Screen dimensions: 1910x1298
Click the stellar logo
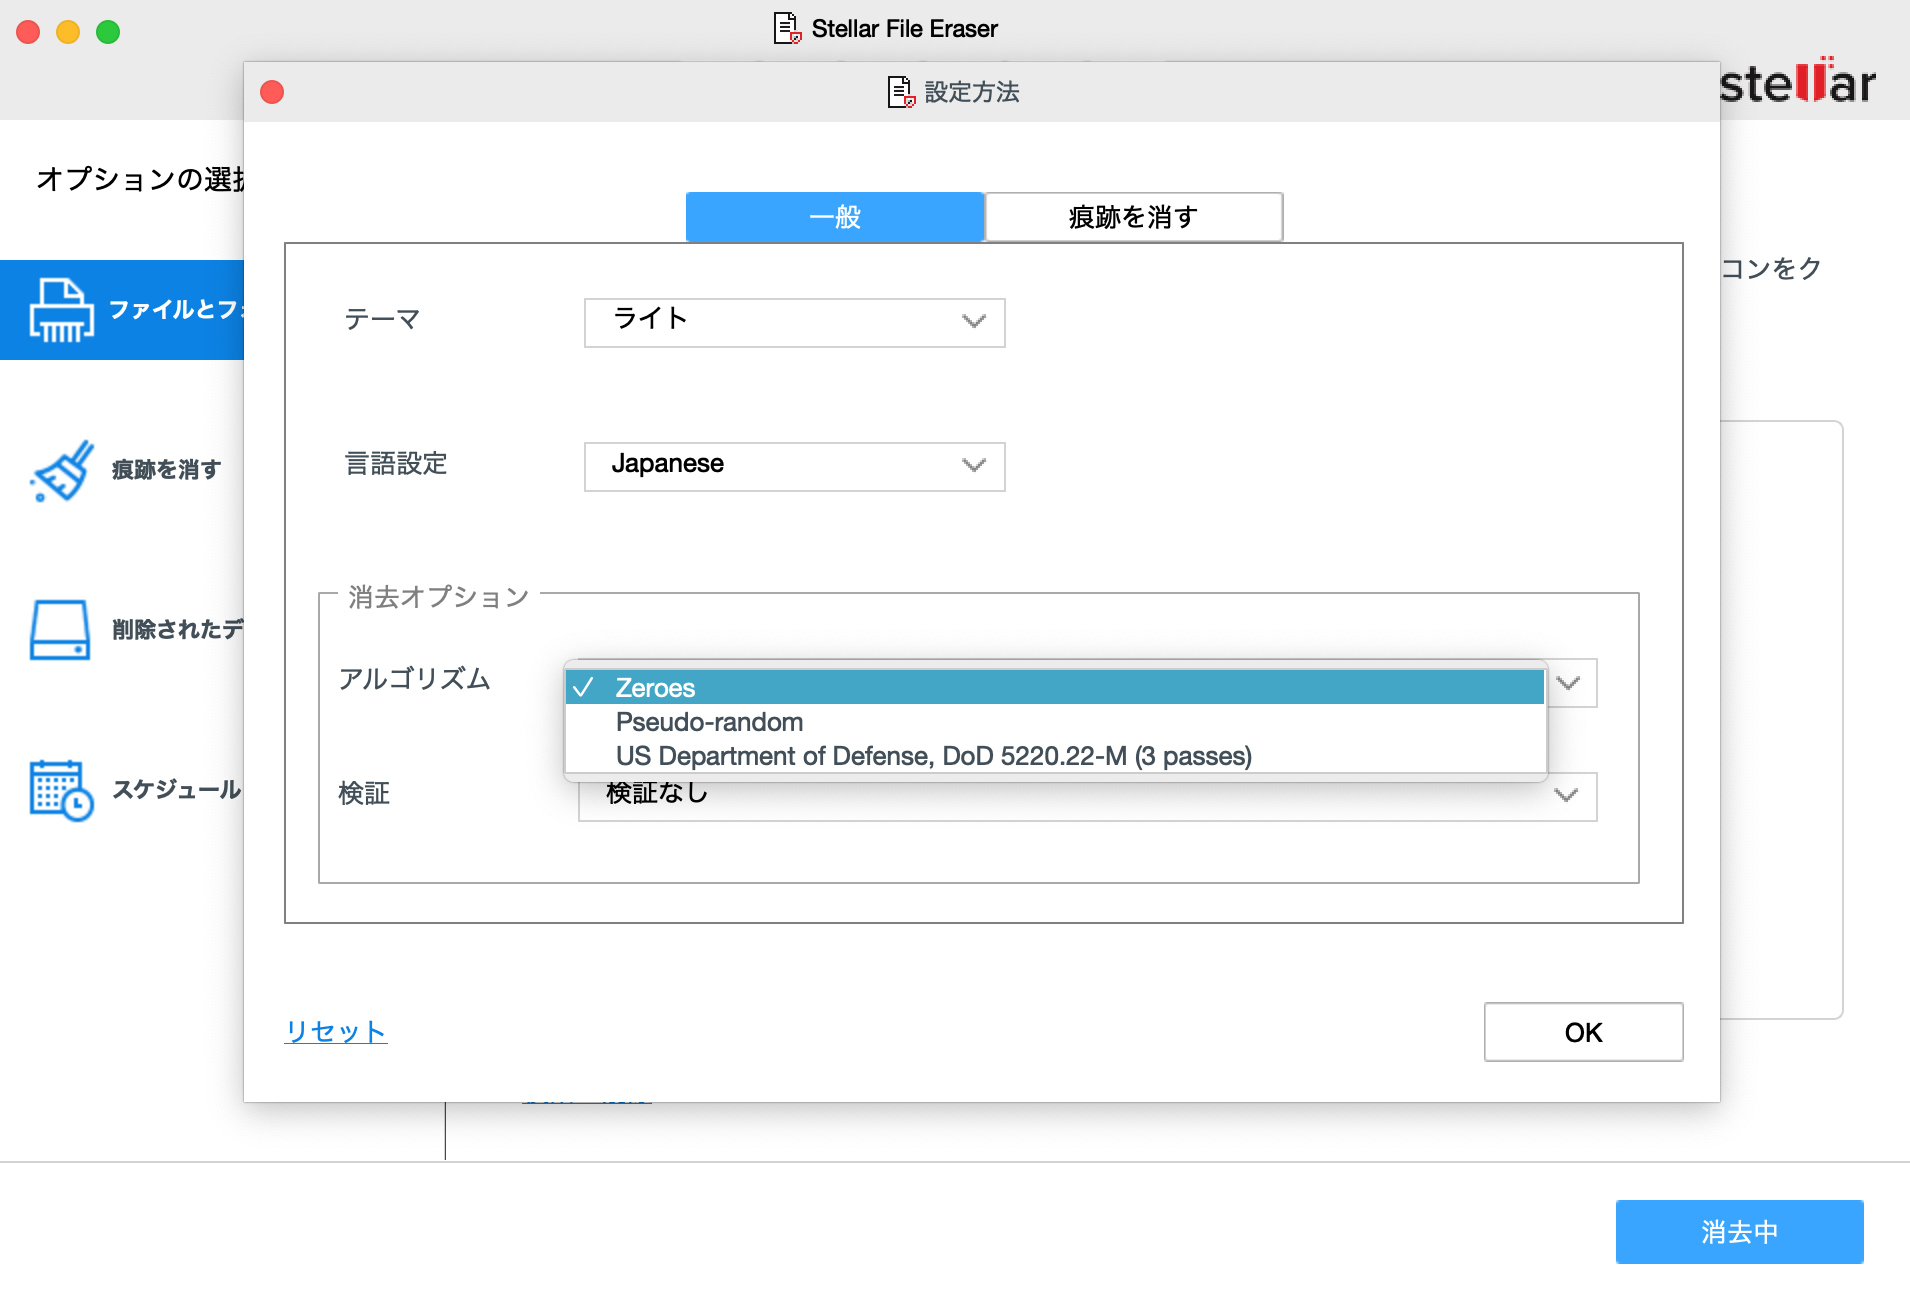click(x=1797, y=82)
